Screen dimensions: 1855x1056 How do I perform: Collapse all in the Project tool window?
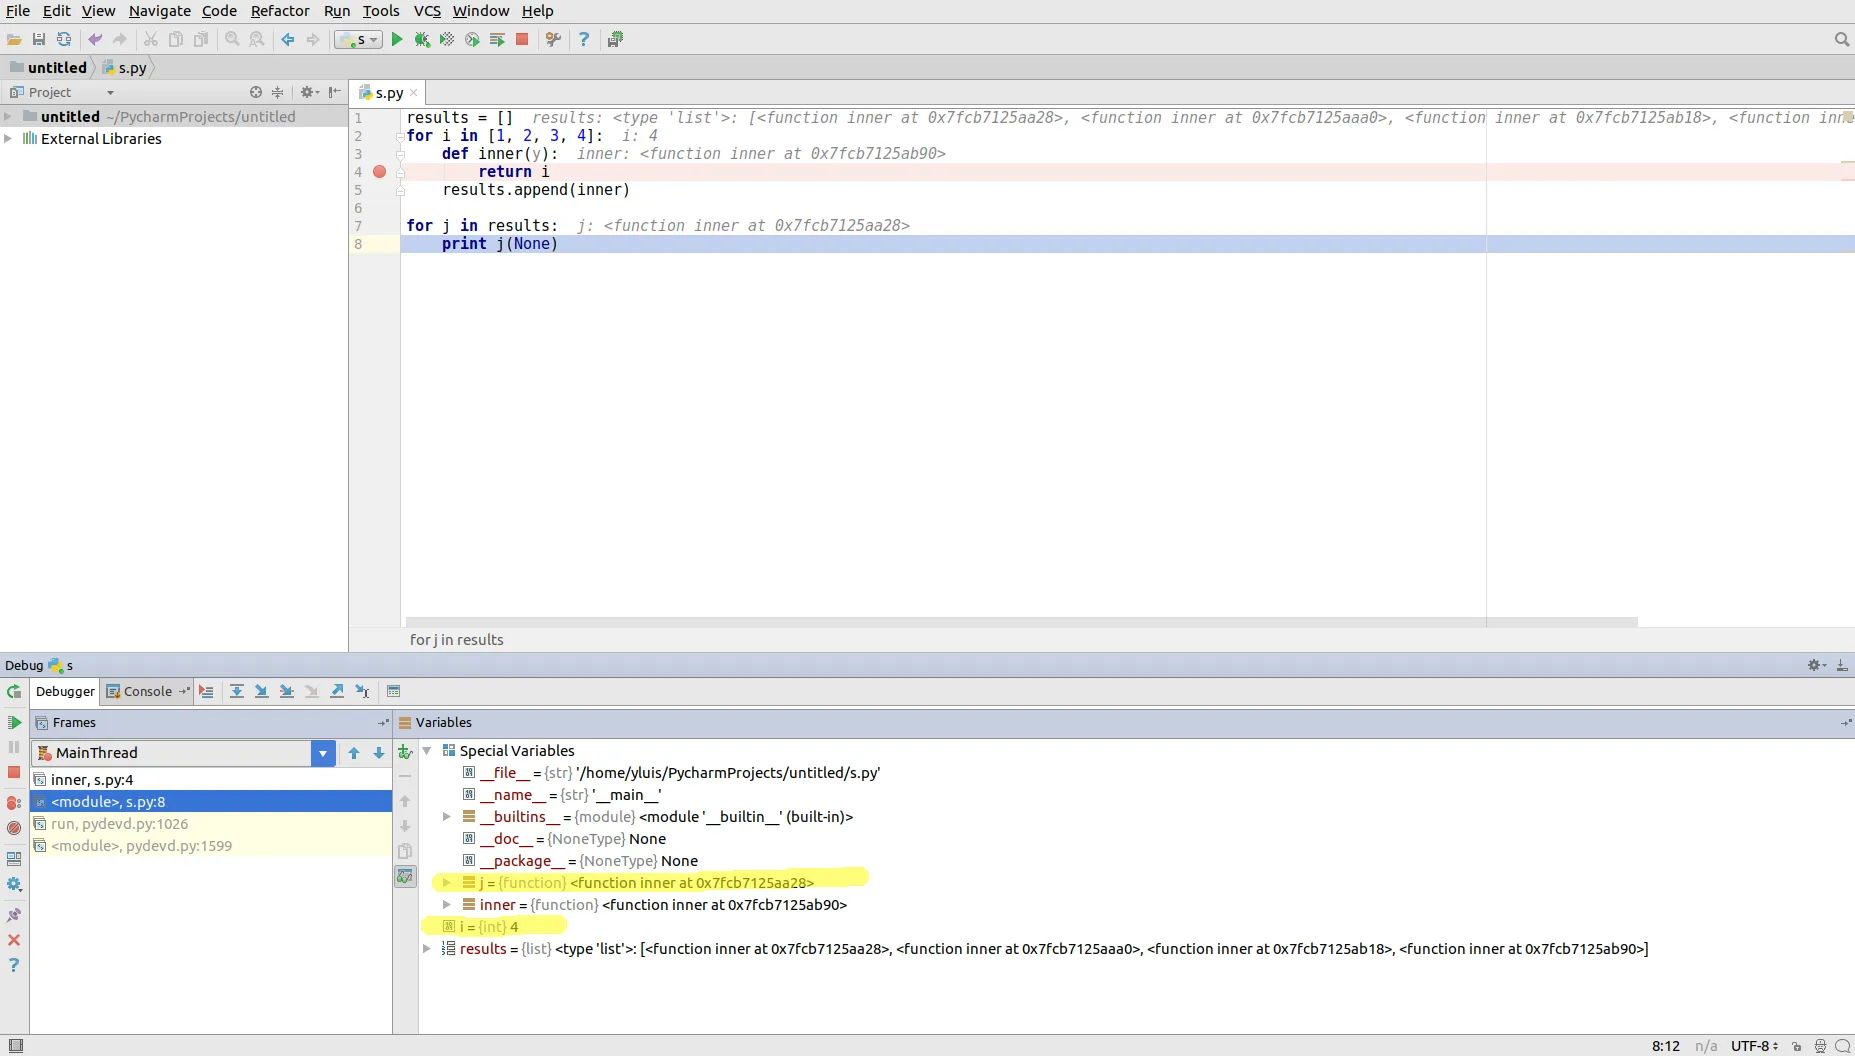point(278,92)
